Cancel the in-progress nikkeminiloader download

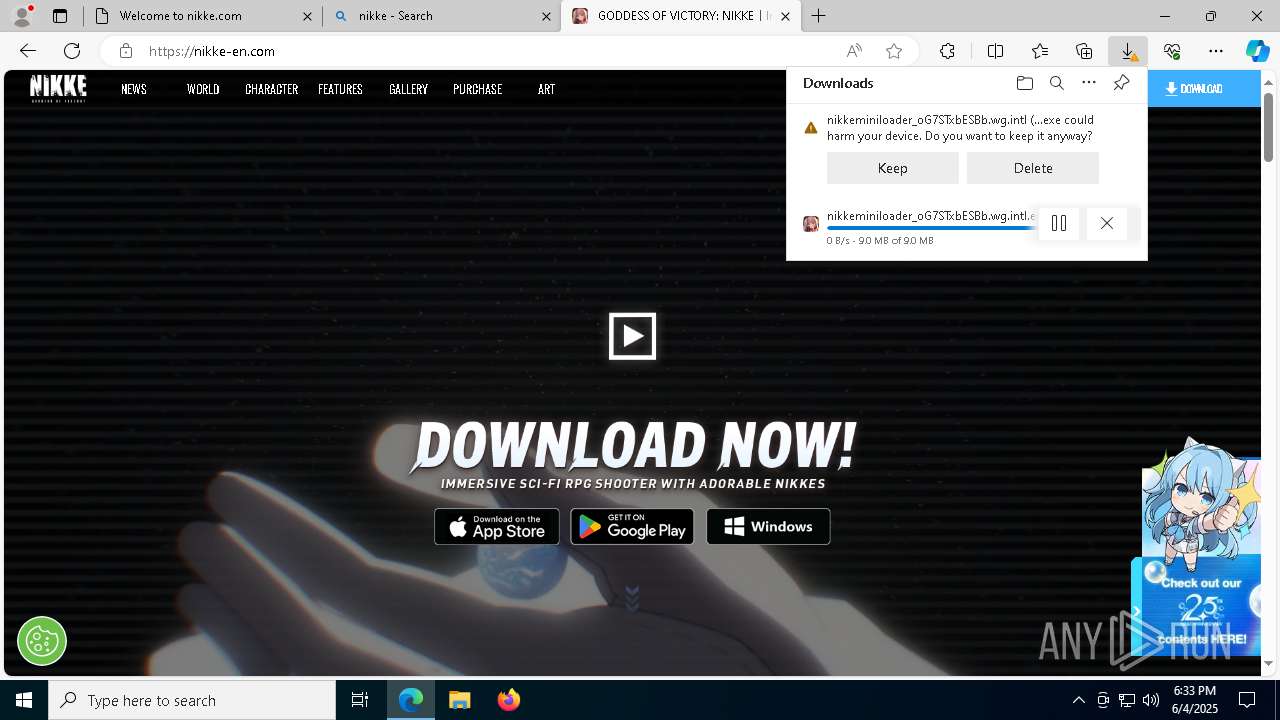pyautogui.click(x=1107, y=224)
